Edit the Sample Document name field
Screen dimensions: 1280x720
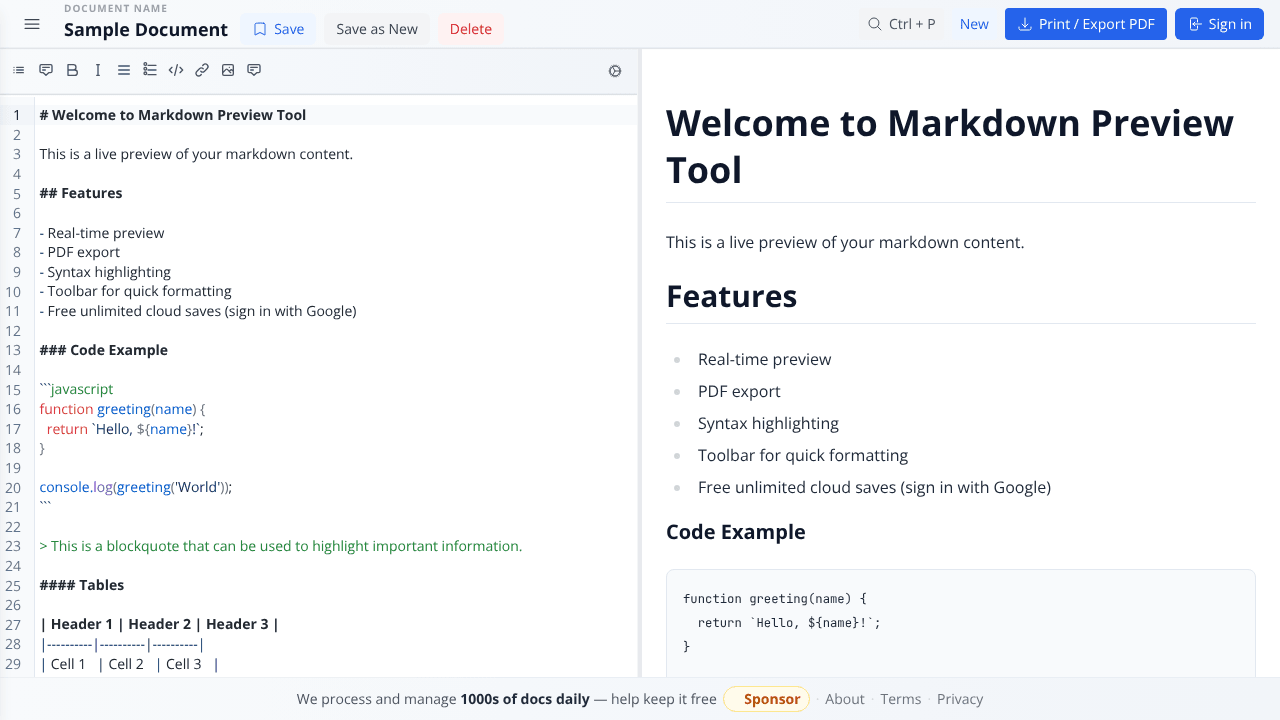146,30
